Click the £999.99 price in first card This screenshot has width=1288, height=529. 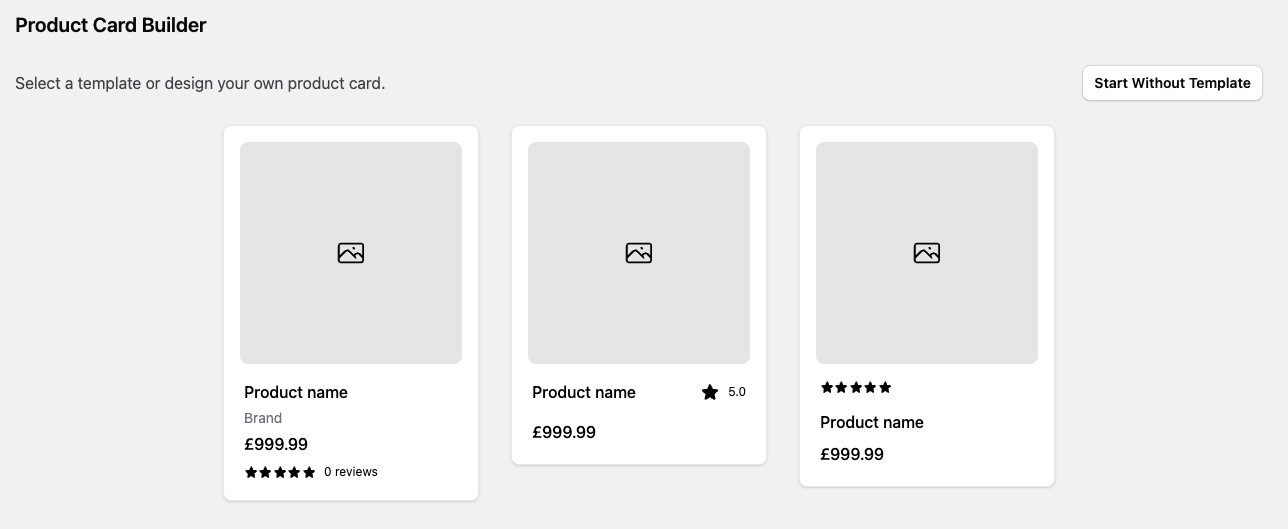click(276, 444)
